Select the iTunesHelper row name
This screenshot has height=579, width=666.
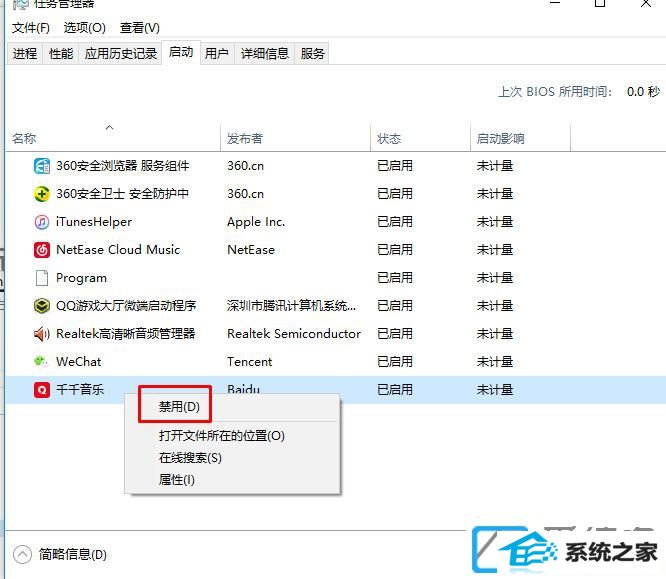coord(94,222)
